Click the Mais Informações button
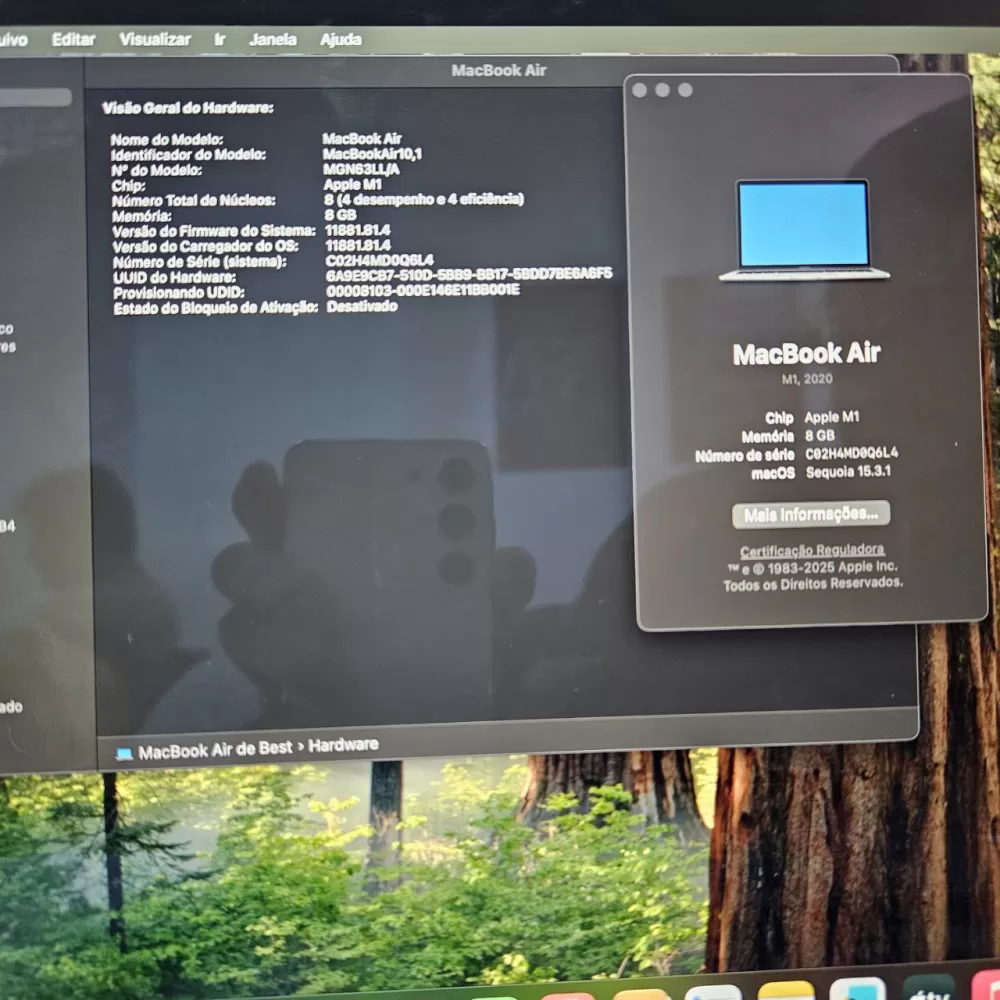The width and height of the screenshot is (1000, 1000). [x=811, y=514]
